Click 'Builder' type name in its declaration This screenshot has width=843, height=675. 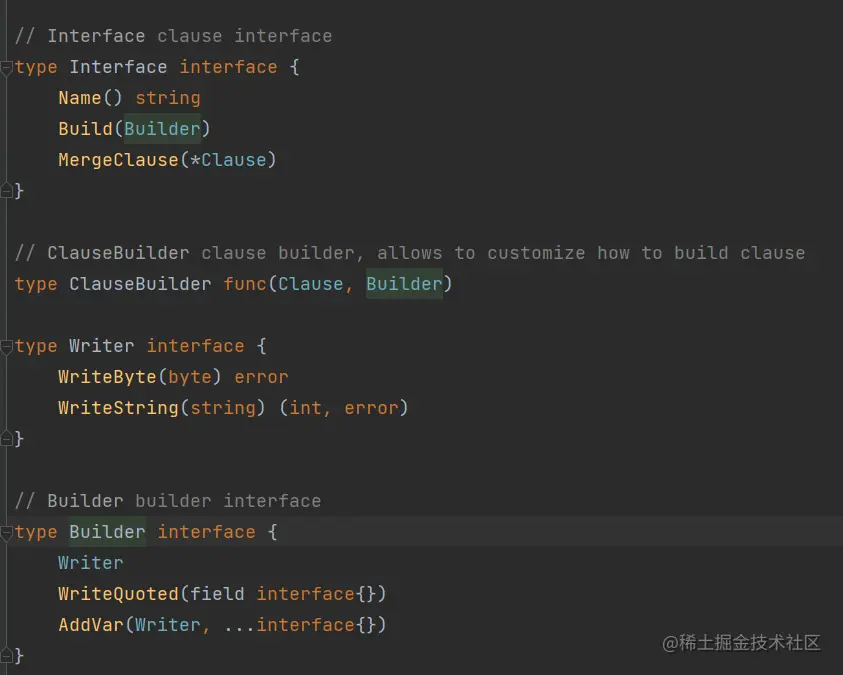(x=107, y=532)
